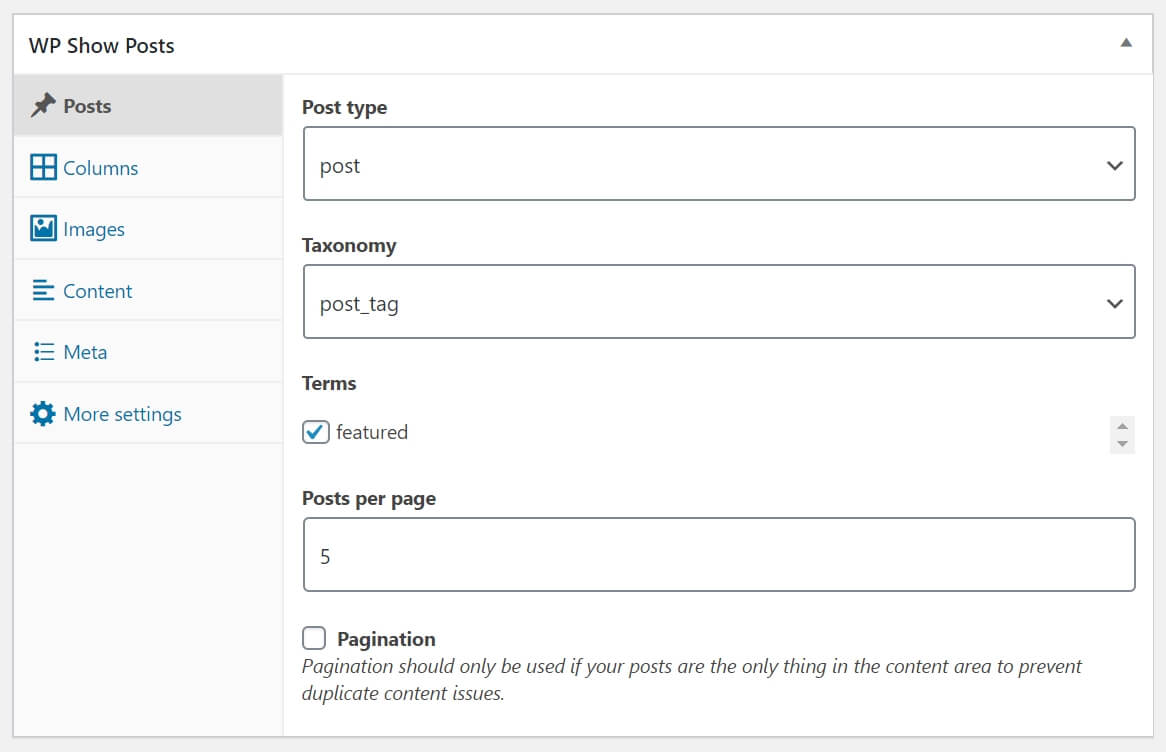Open the More settings section
The height and width of the screenshot is (752, 1166).
click(122, 413)
